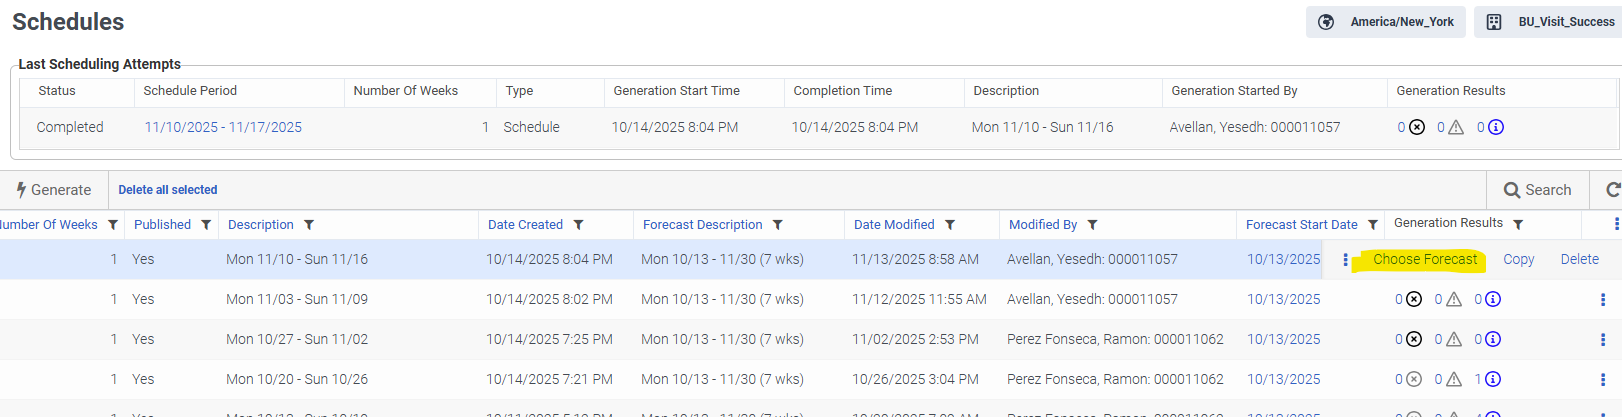Open the Search magnifier button
Image resolution: width=1622 pixels, height=417 pixels.
[1537, 190]
